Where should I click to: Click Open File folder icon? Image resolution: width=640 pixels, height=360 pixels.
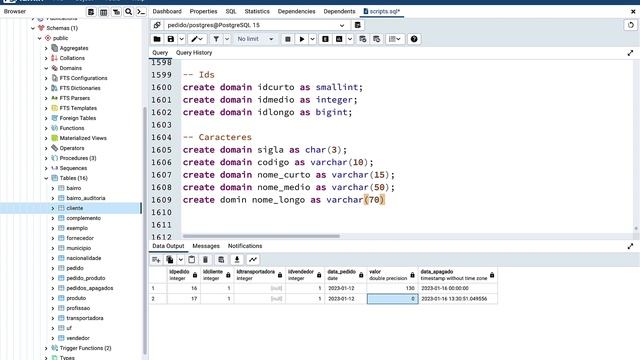157,39
